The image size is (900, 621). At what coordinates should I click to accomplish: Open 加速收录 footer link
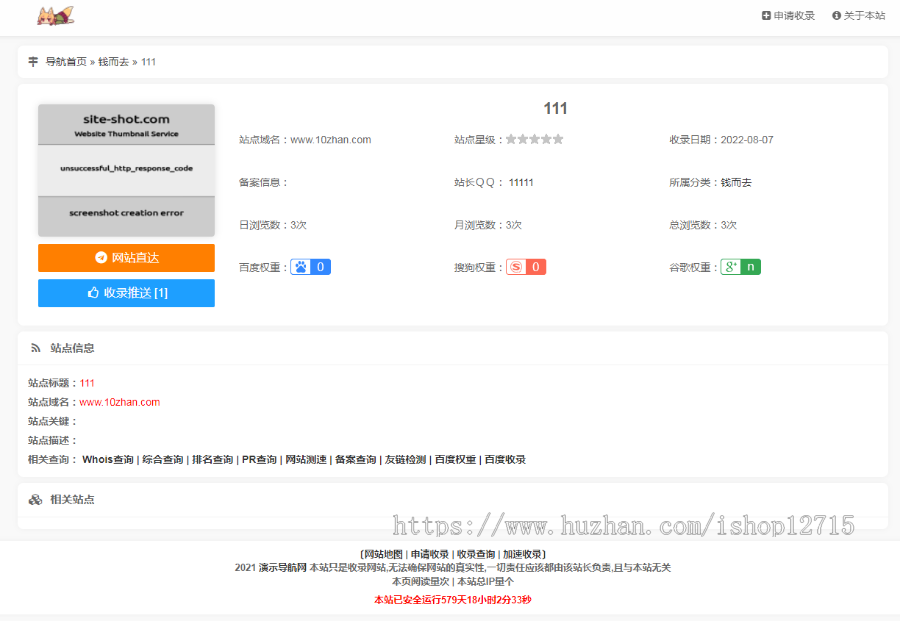[522, 554]
